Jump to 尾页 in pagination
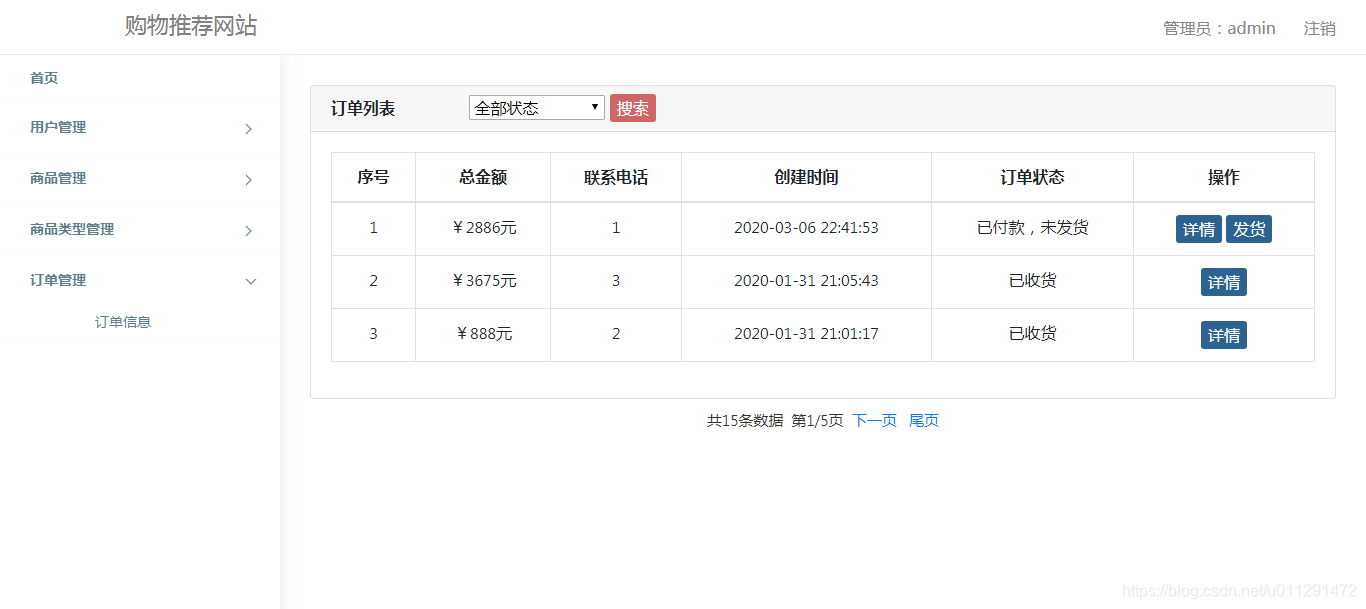 point(924,421)
